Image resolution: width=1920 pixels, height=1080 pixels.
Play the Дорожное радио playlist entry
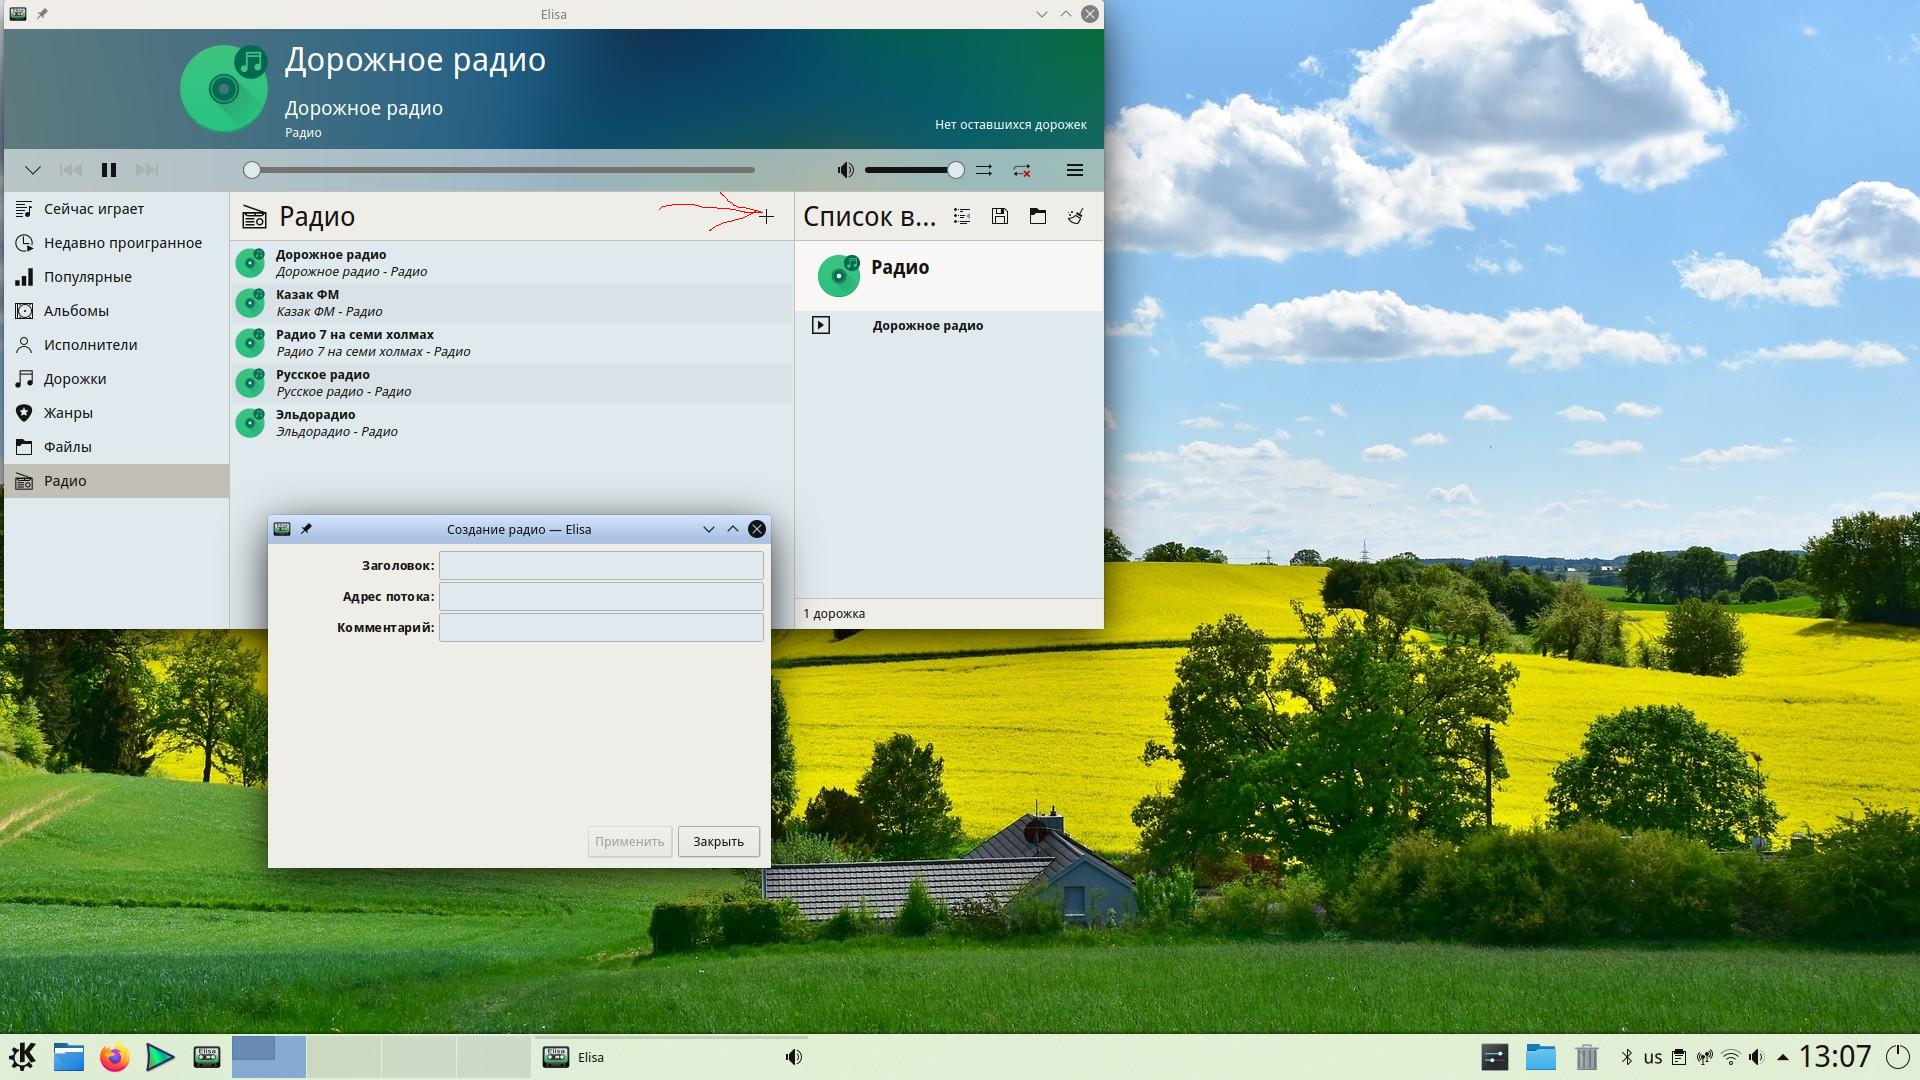pos(821,325)
